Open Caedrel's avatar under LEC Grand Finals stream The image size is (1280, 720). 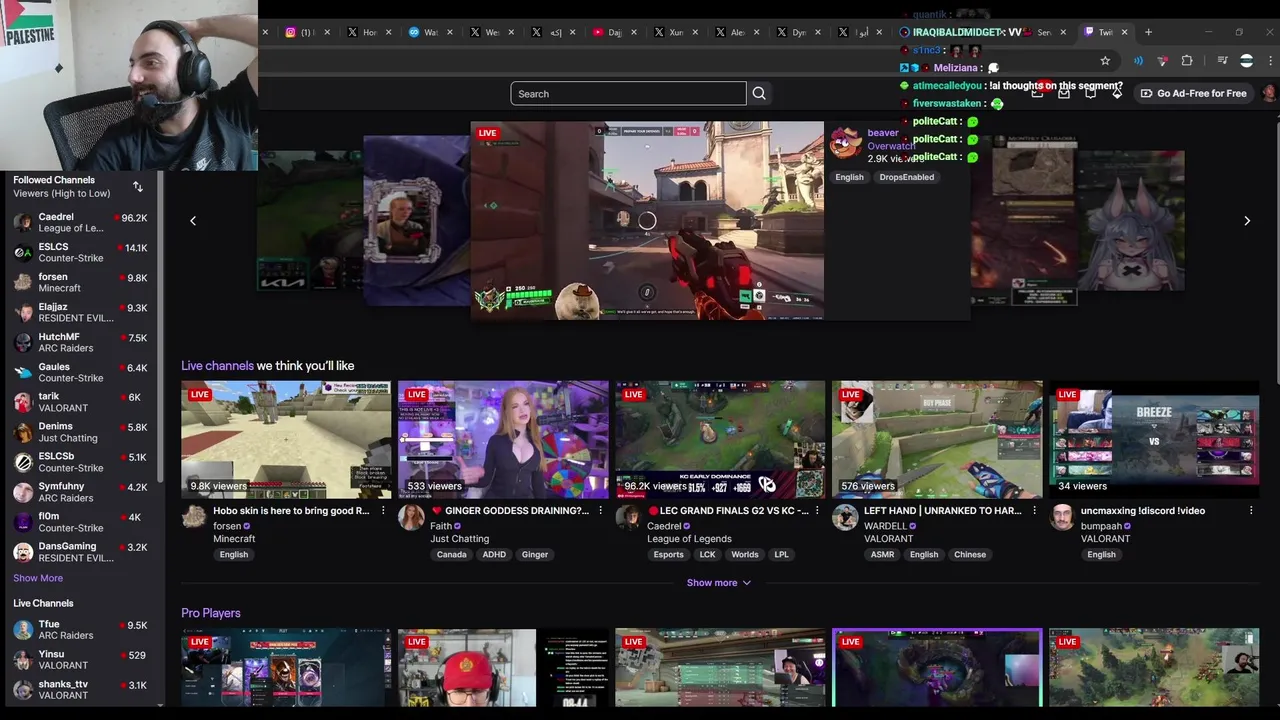(628, 517)
